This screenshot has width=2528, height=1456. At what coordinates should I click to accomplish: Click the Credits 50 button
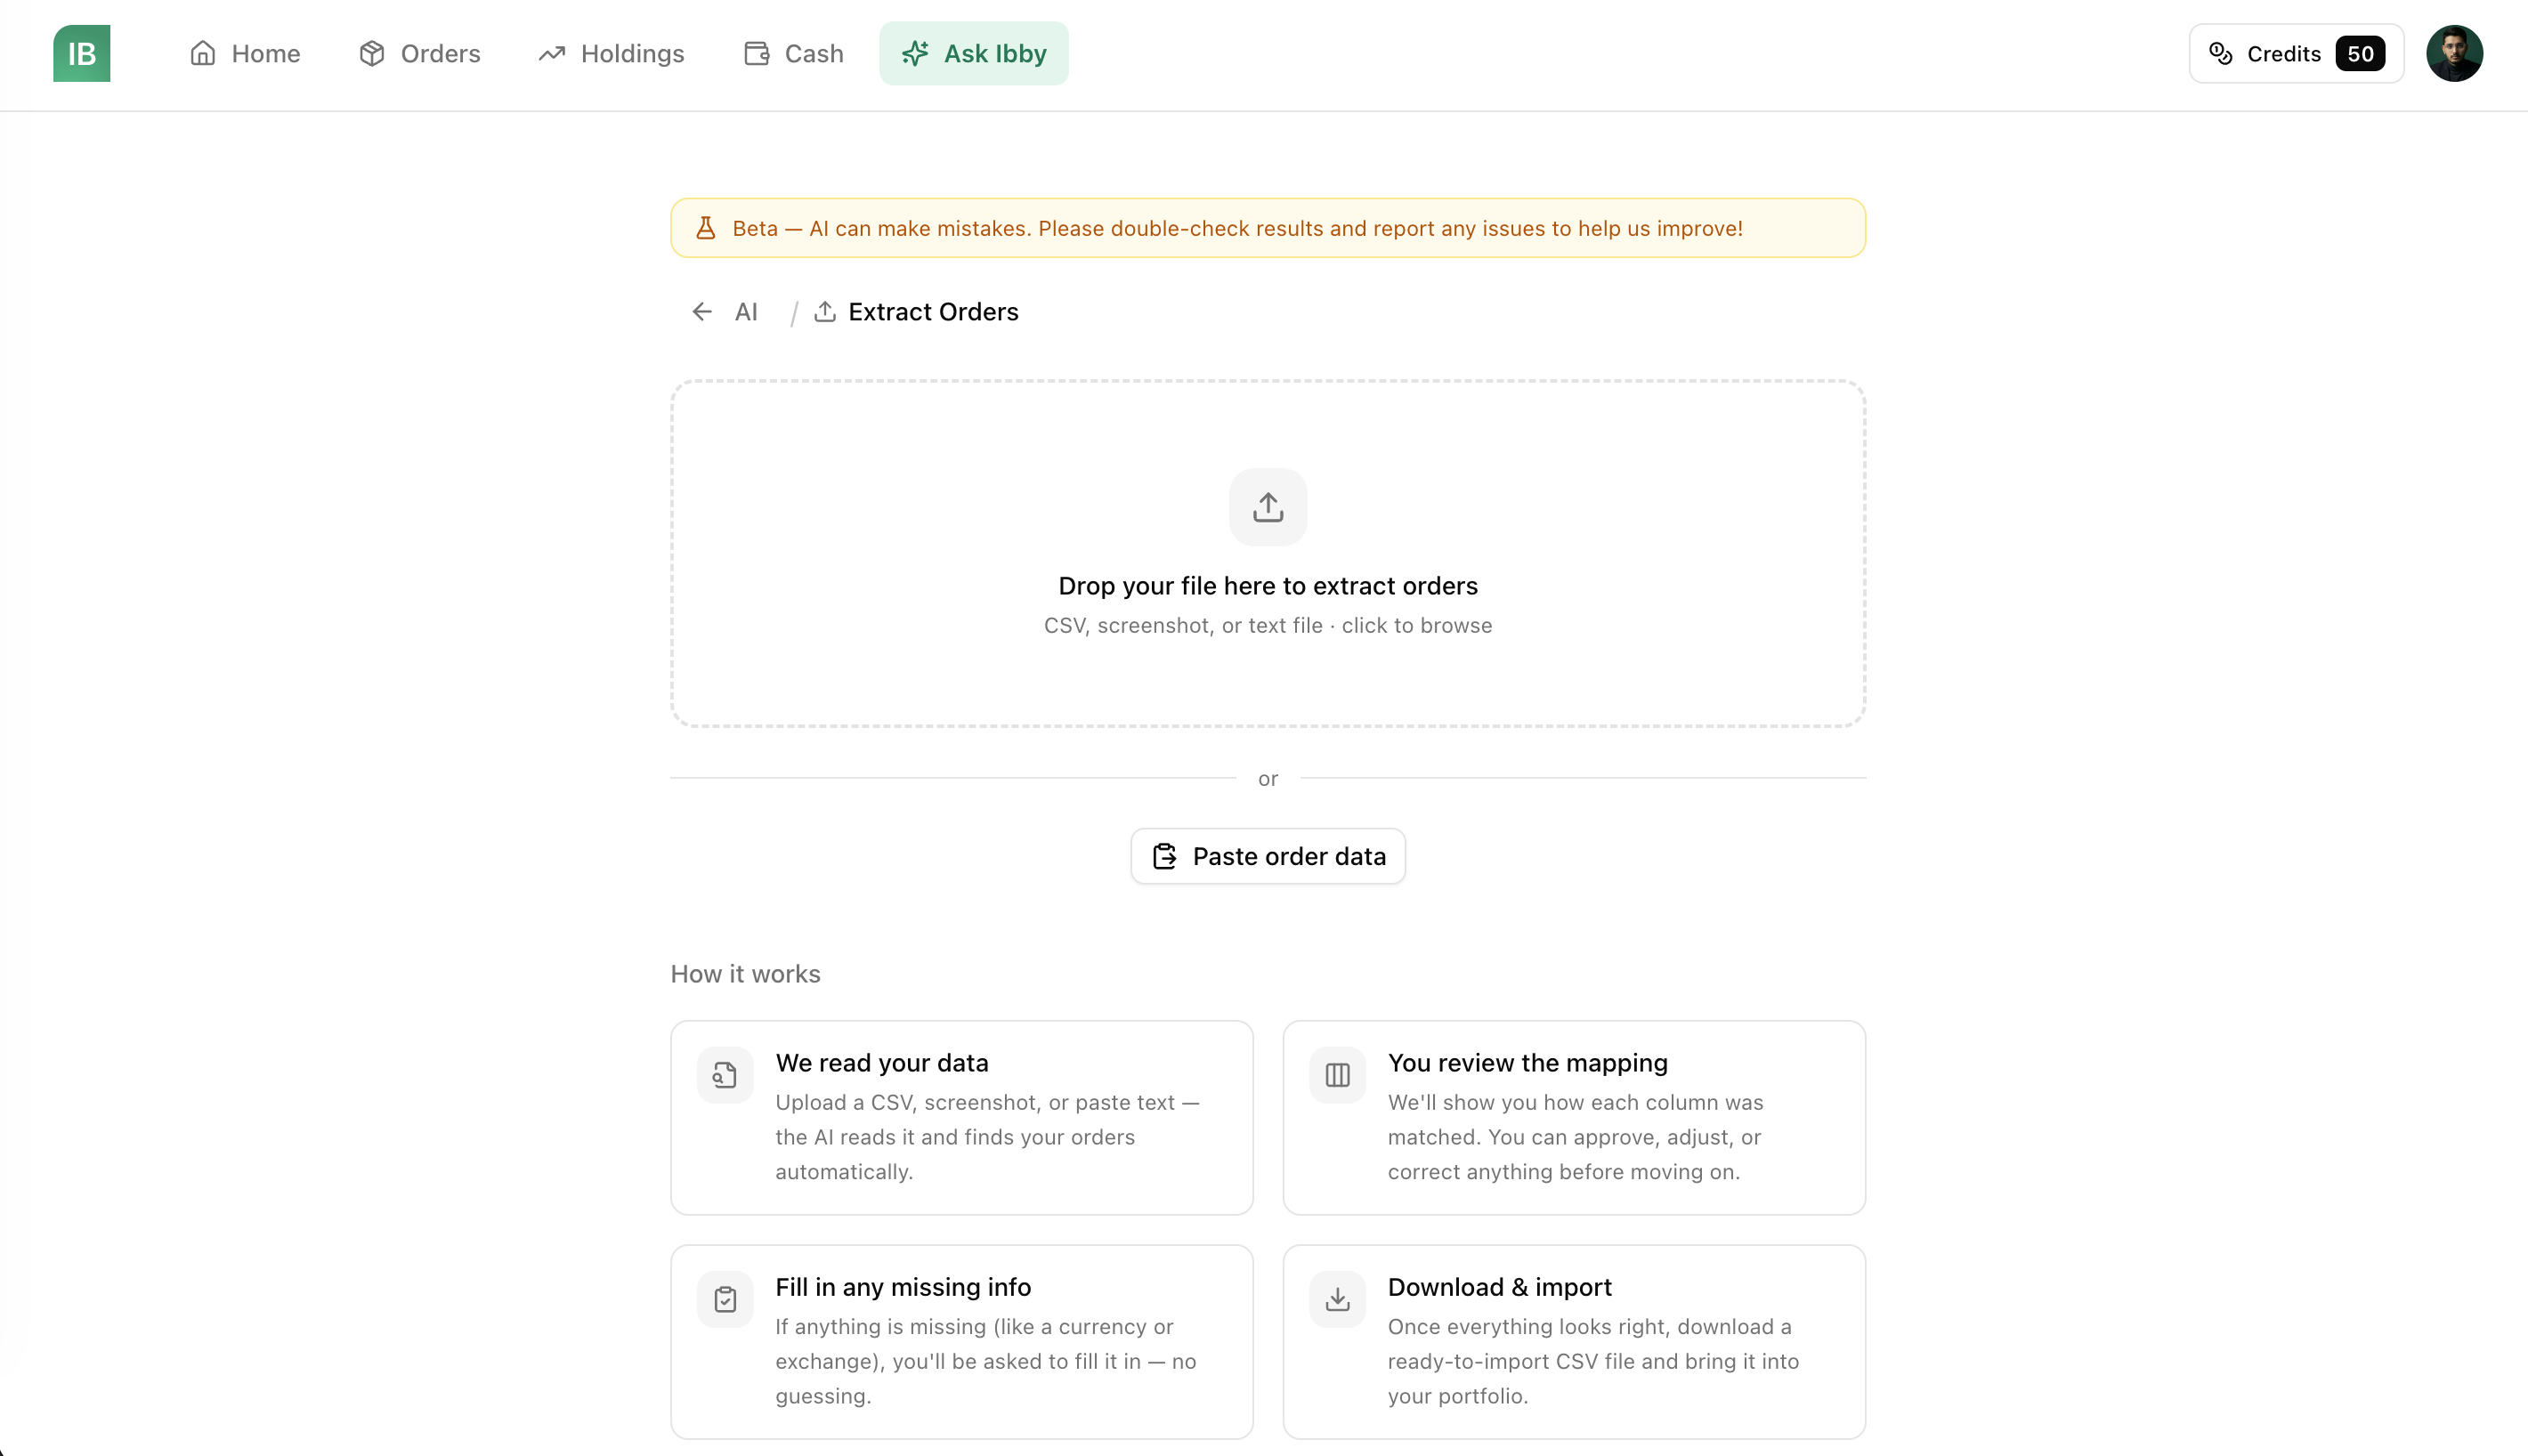2296,53
